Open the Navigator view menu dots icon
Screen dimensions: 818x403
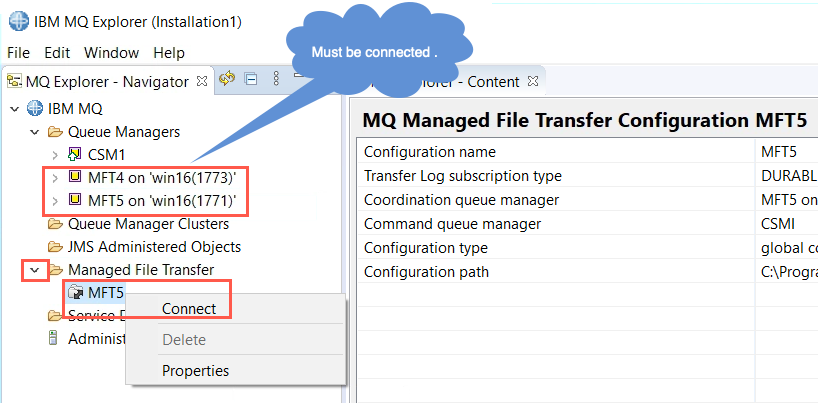click(x=276, y=79)
